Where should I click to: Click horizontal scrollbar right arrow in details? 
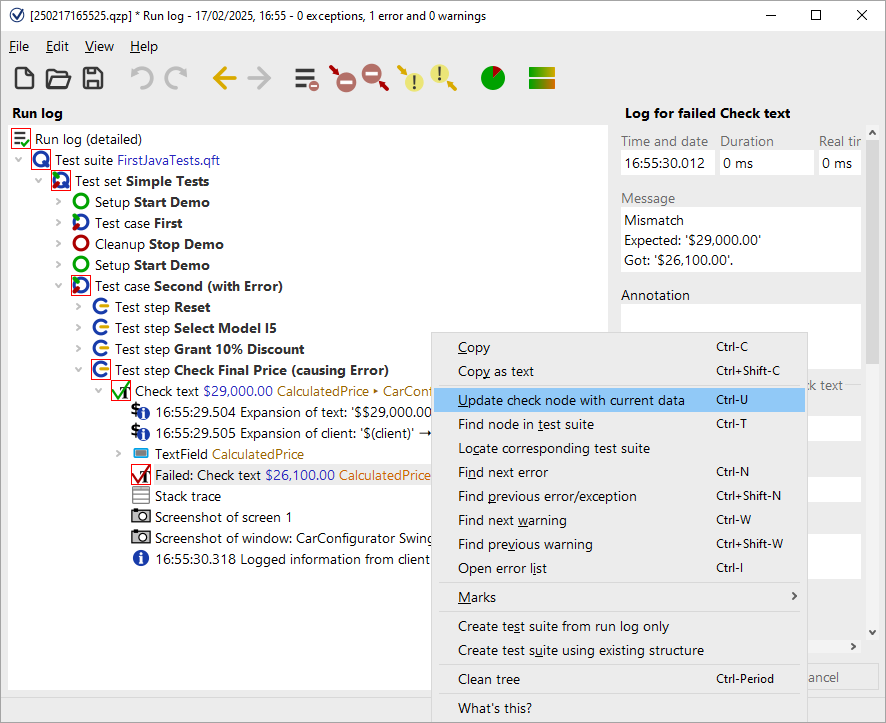pyautogui.click(x=854, y=646)
